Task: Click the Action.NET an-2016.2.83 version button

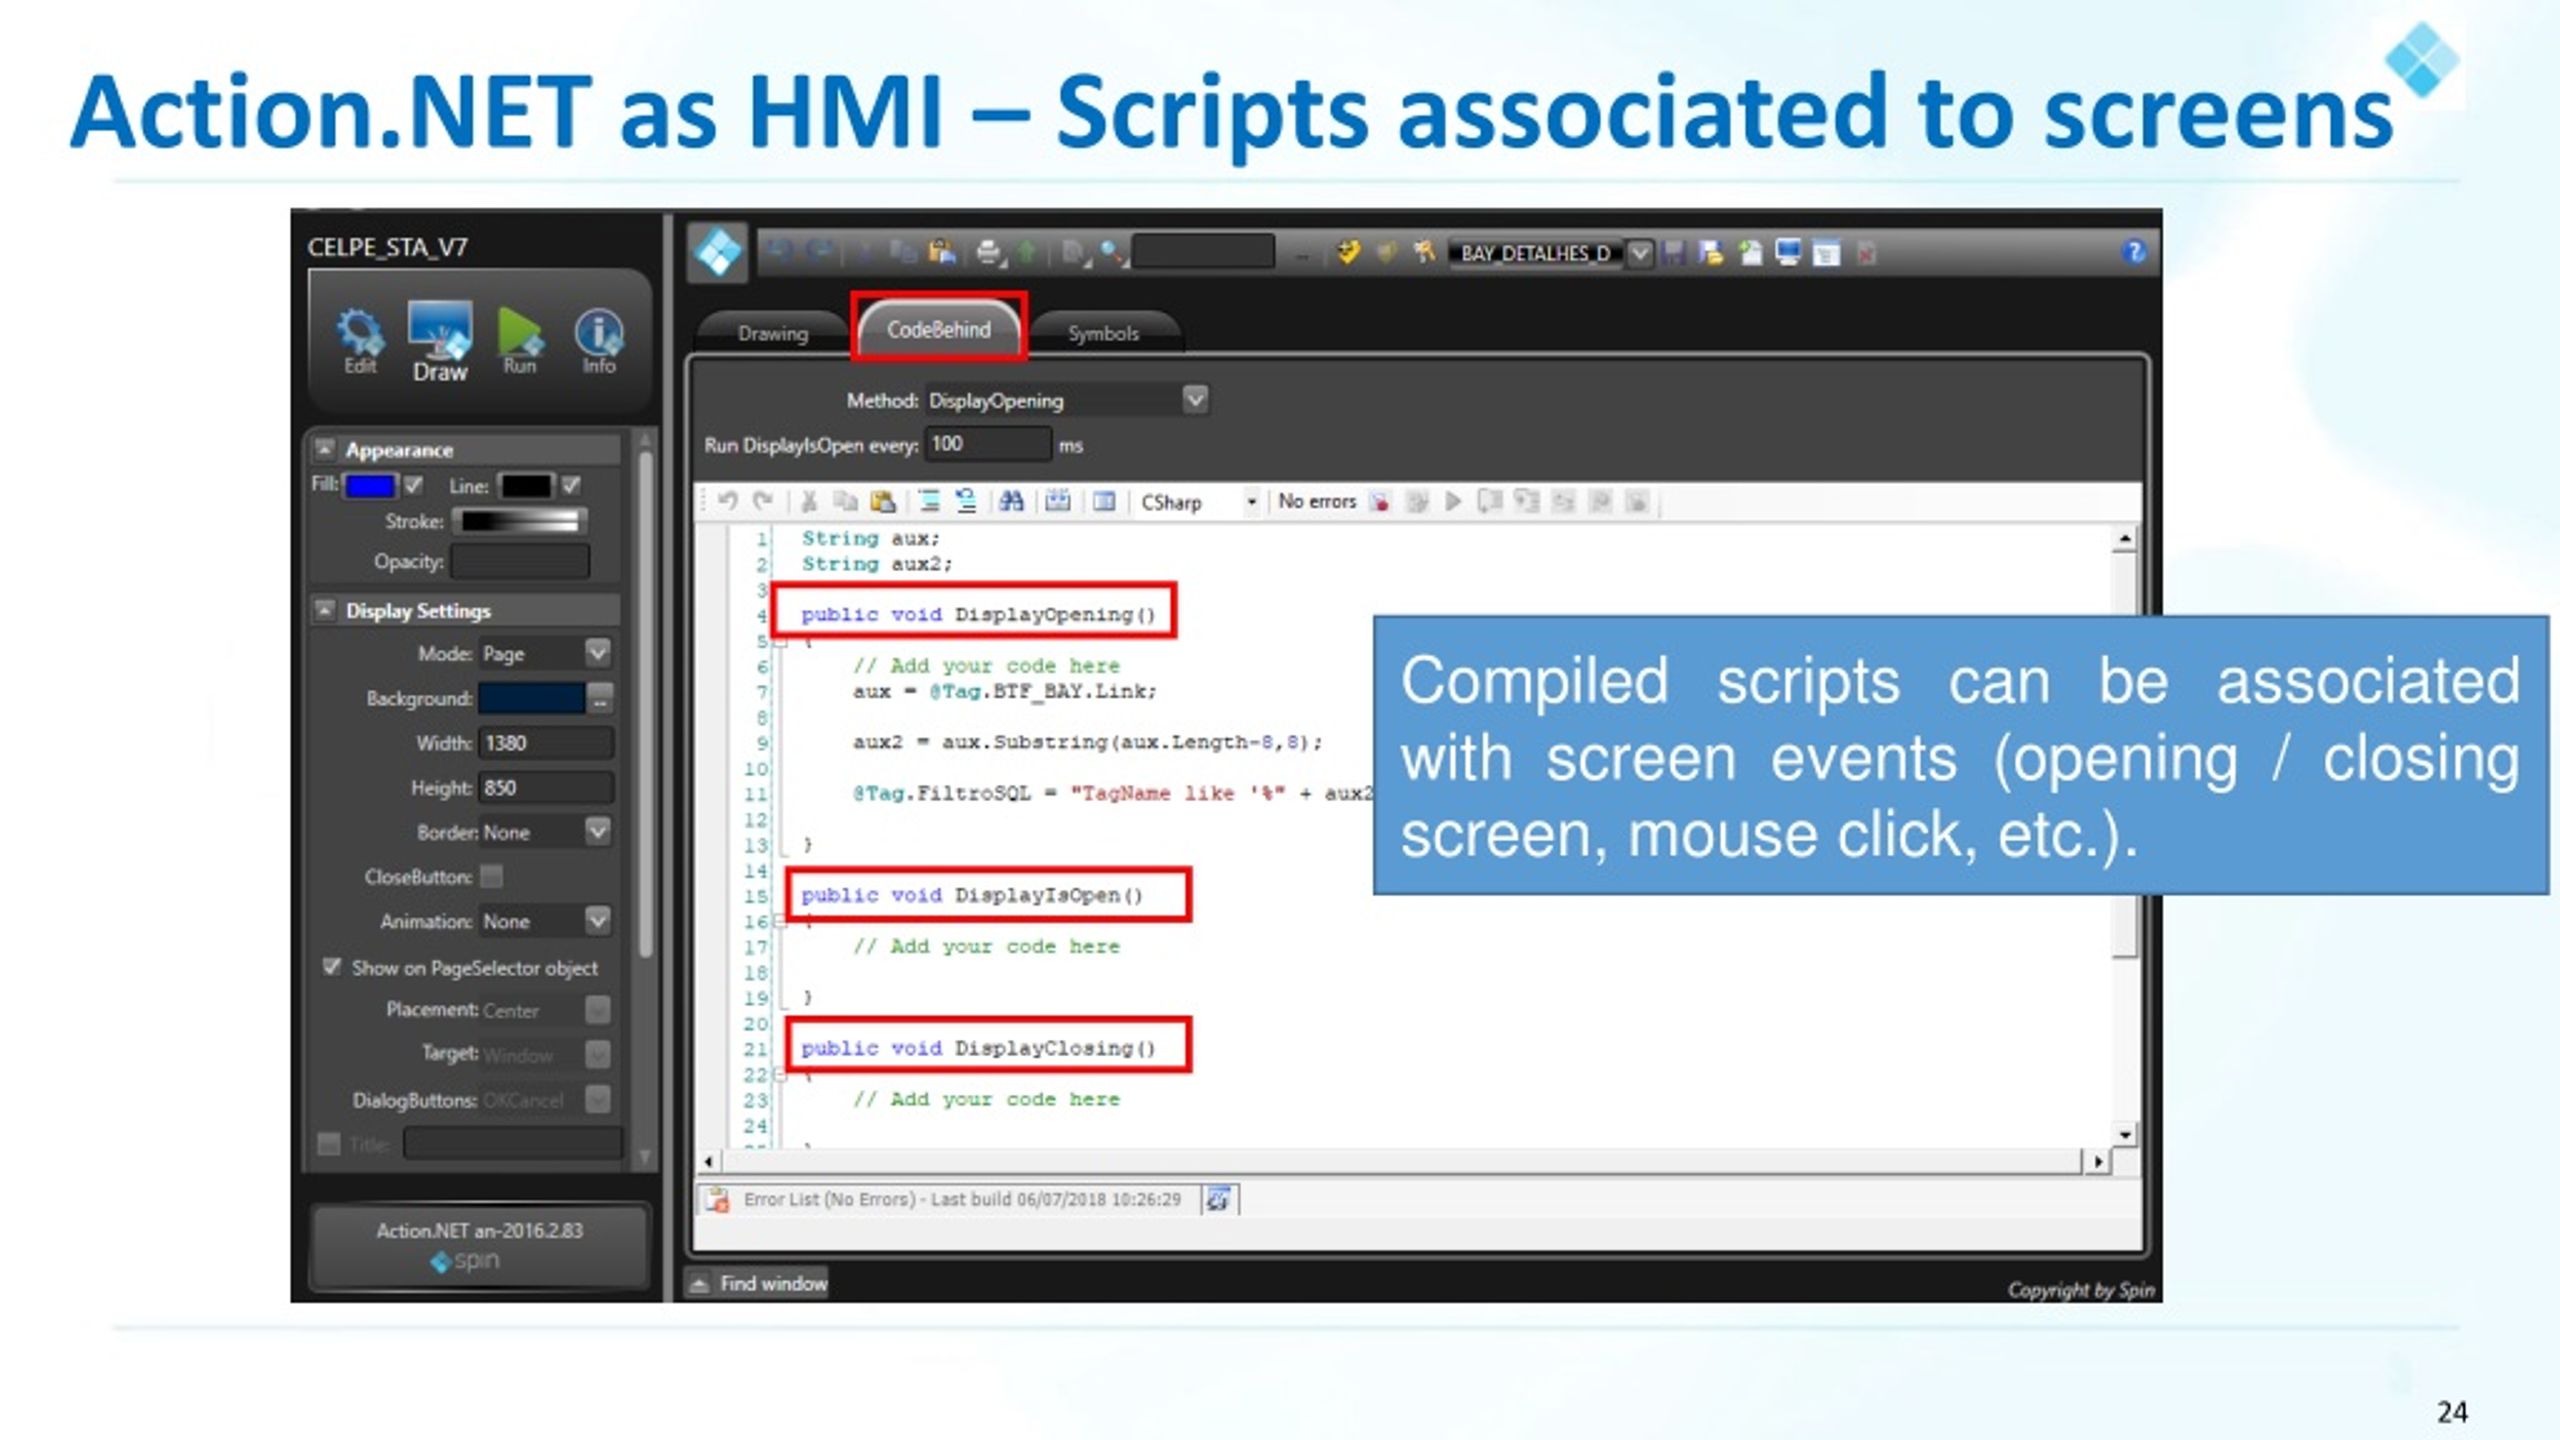Action: point(480,1246)
